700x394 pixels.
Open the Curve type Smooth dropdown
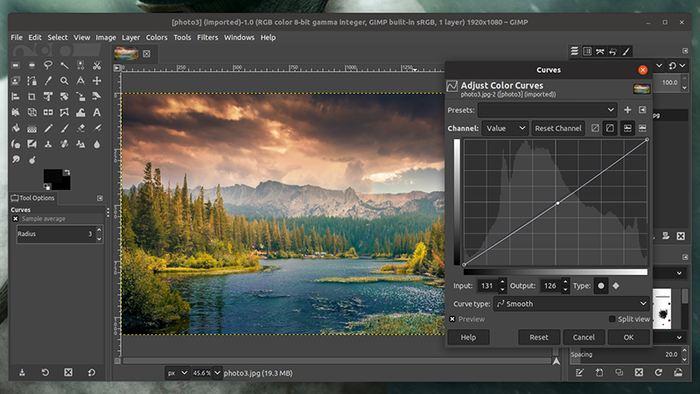point(572,304)
